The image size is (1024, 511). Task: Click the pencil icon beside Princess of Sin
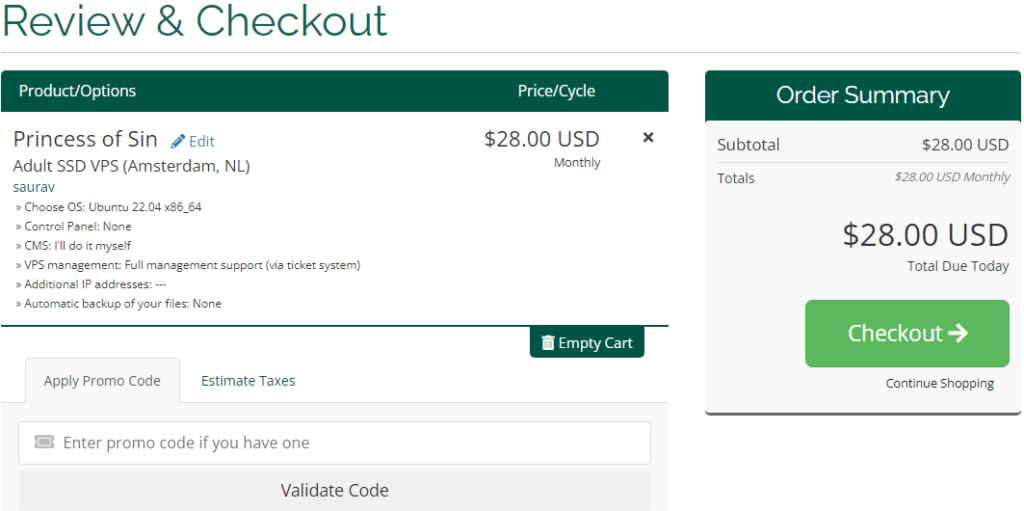178,141
